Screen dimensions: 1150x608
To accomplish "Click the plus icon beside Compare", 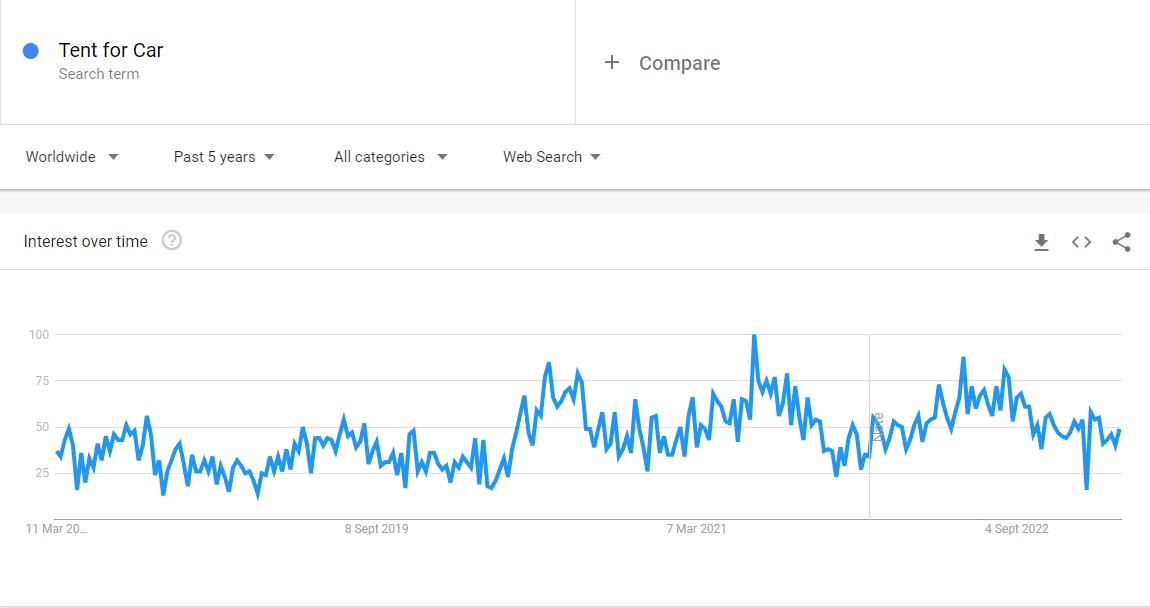I will [x=612, y=63].
